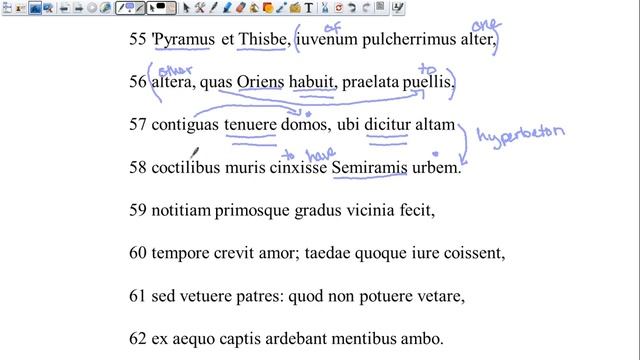Viewport: 640px width, 360px height.
Task: Click the handwriting signature icon
Action: [398, 8]
